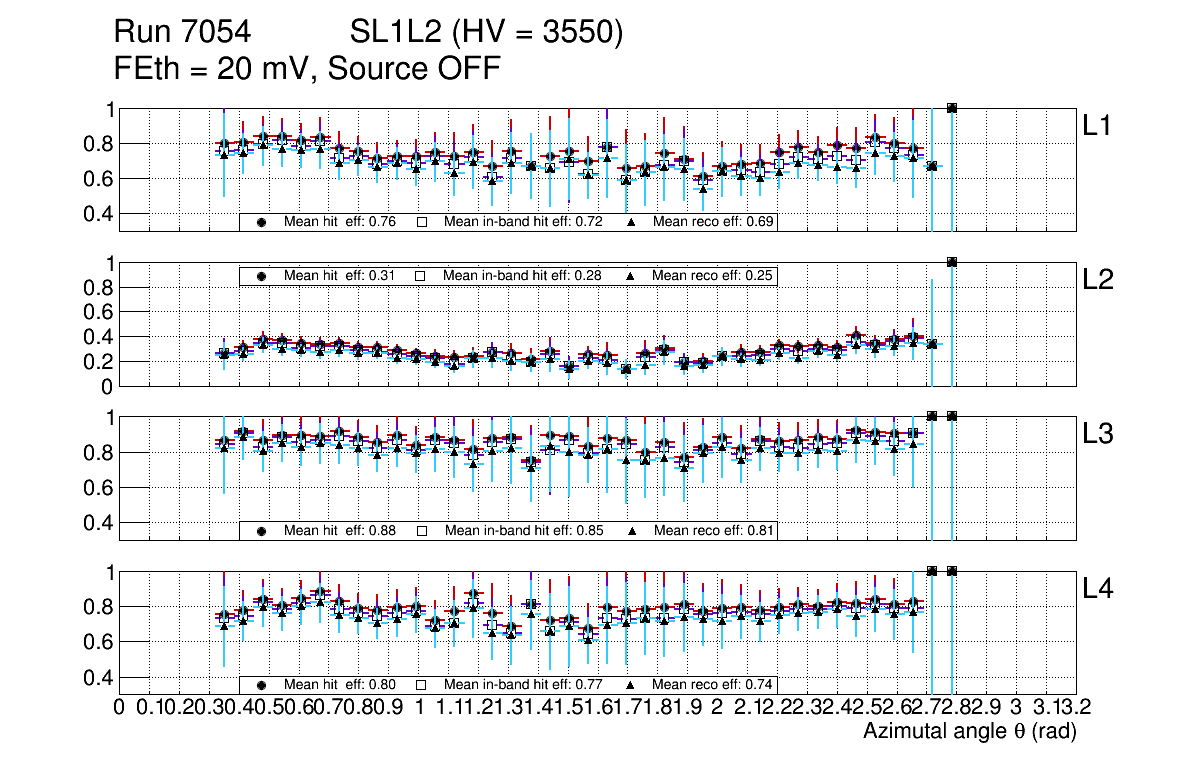
Task: Select the L2 panel label
Action: [1098, 280]
